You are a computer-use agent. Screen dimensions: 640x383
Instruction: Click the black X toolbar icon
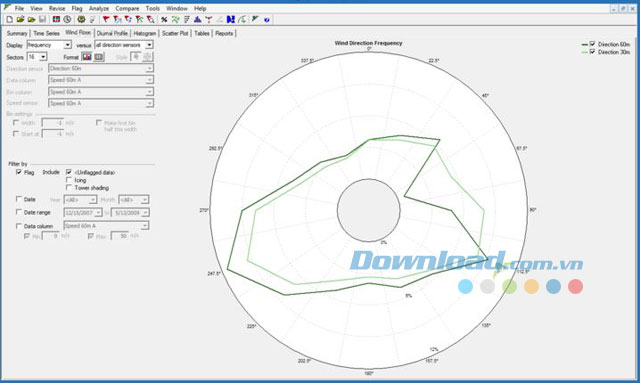tap(164, 19)
